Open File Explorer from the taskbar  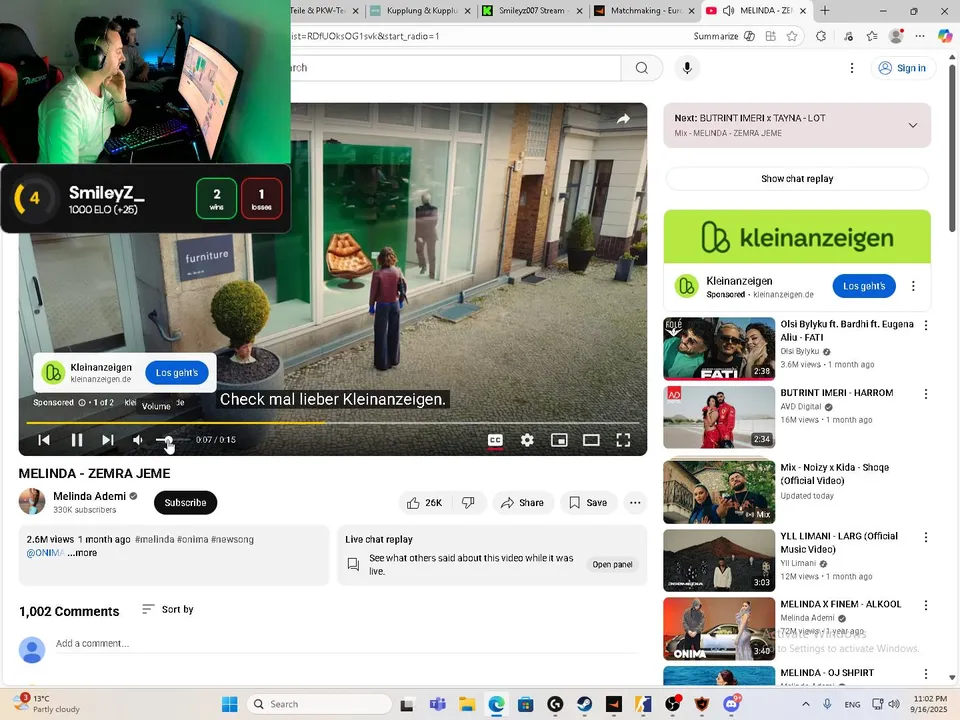[467, 704]
